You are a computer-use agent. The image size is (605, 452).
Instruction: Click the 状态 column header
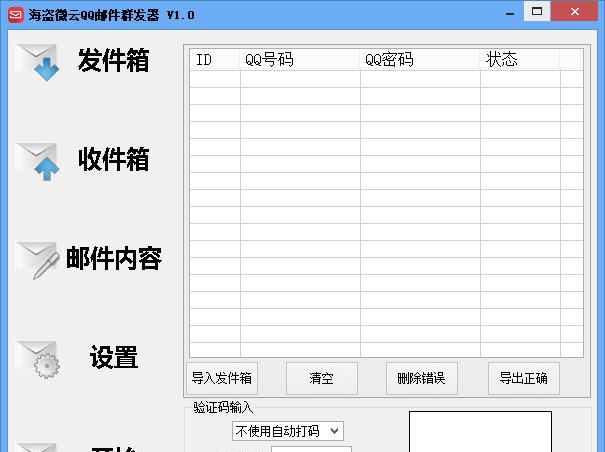[x=520, y=59]
